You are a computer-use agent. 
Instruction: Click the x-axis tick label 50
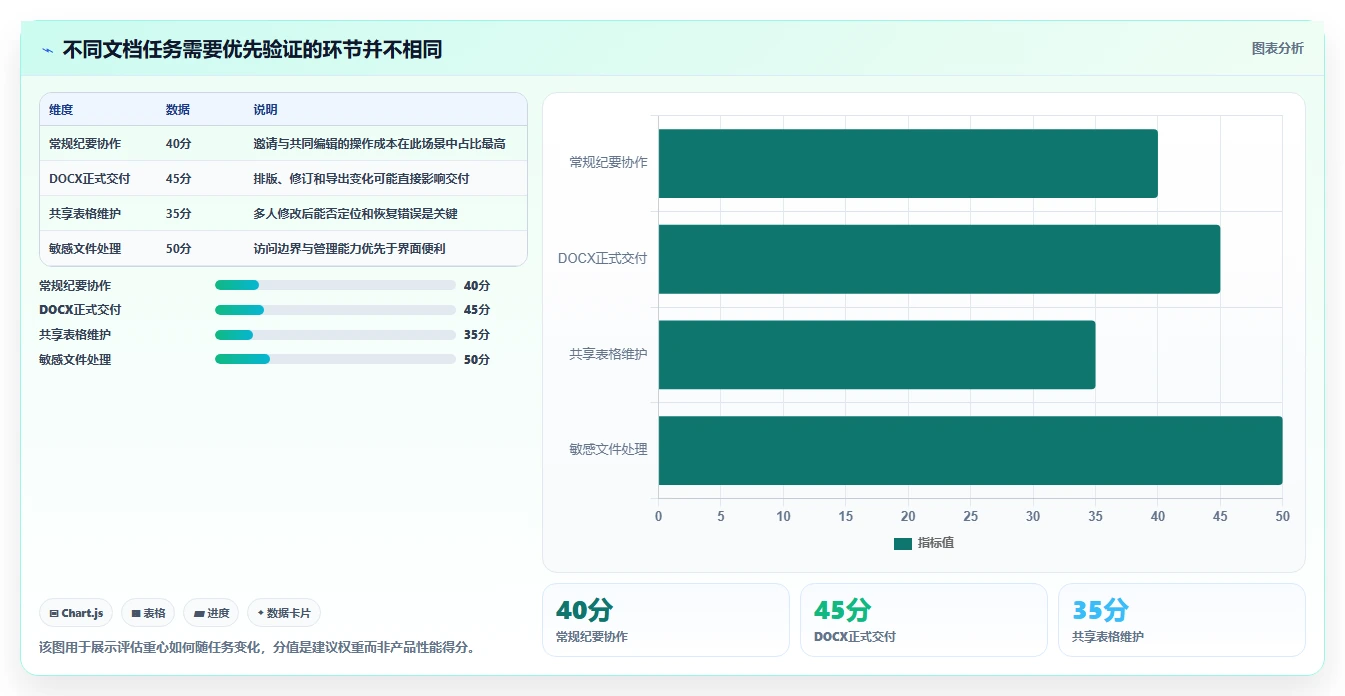pyautogui.click(x=1282, y=517)
